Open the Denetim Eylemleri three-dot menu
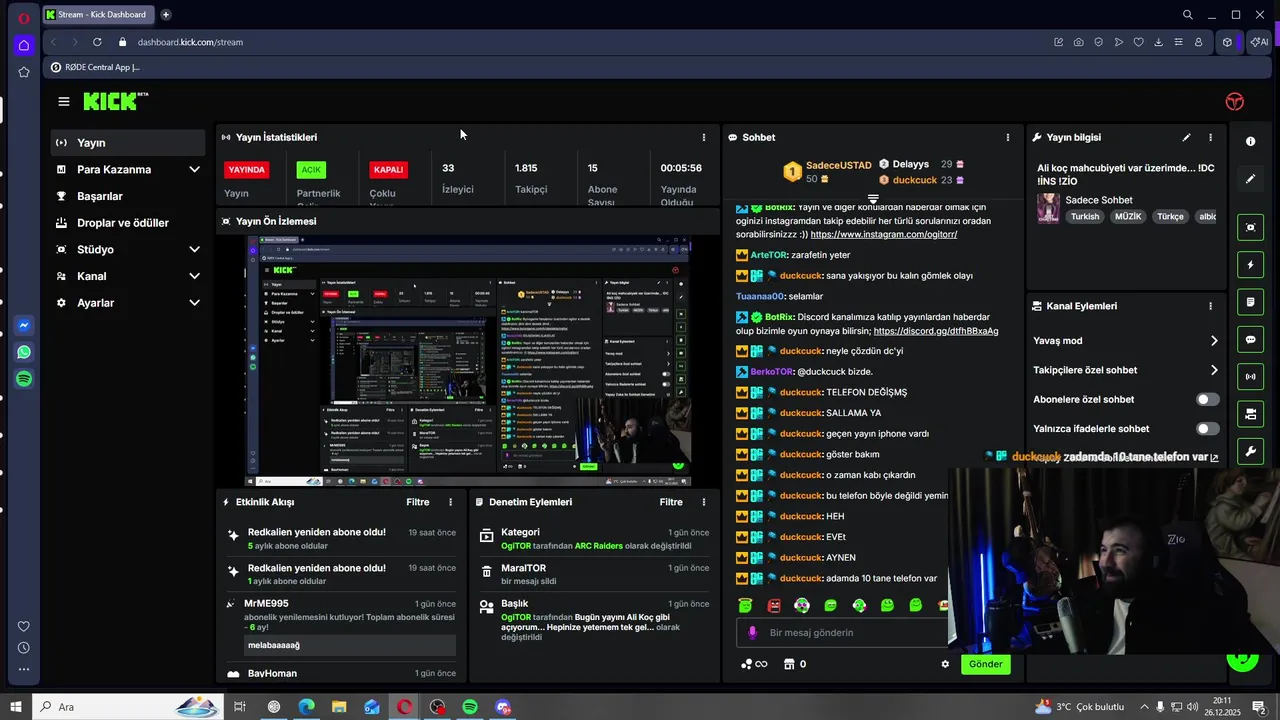The image size is (1280, 720). coord(703,502)
